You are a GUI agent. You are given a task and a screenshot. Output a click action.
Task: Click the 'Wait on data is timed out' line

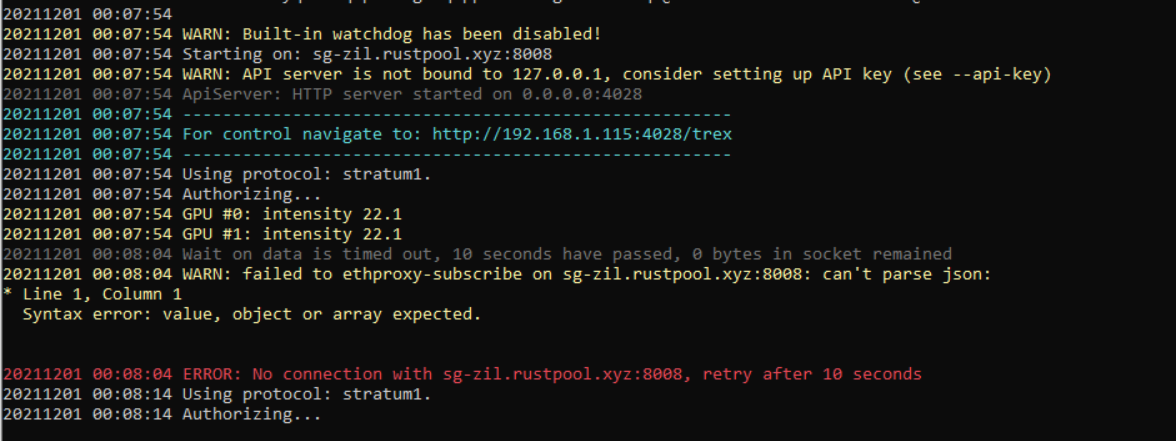pos(477,254)
